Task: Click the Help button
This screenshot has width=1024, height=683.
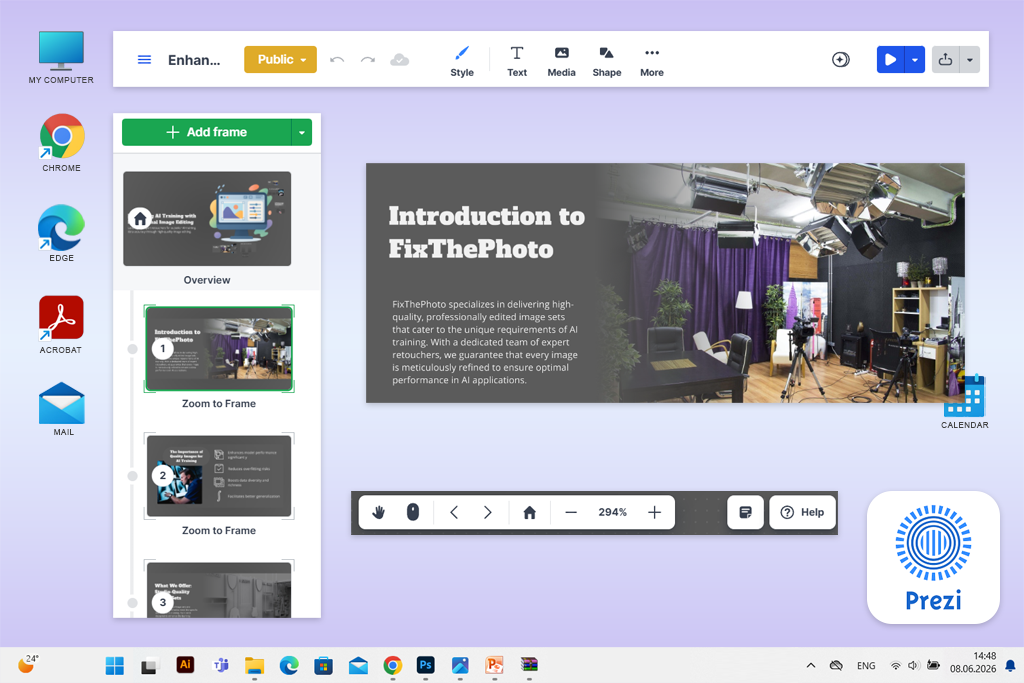Action: (x=803, y=513)
